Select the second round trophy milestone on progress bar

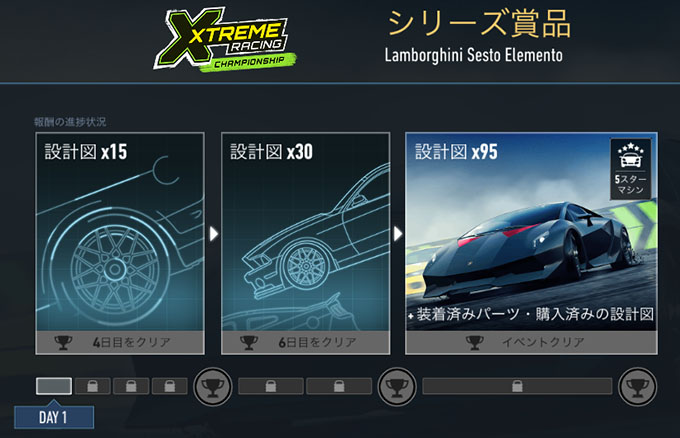397,386
